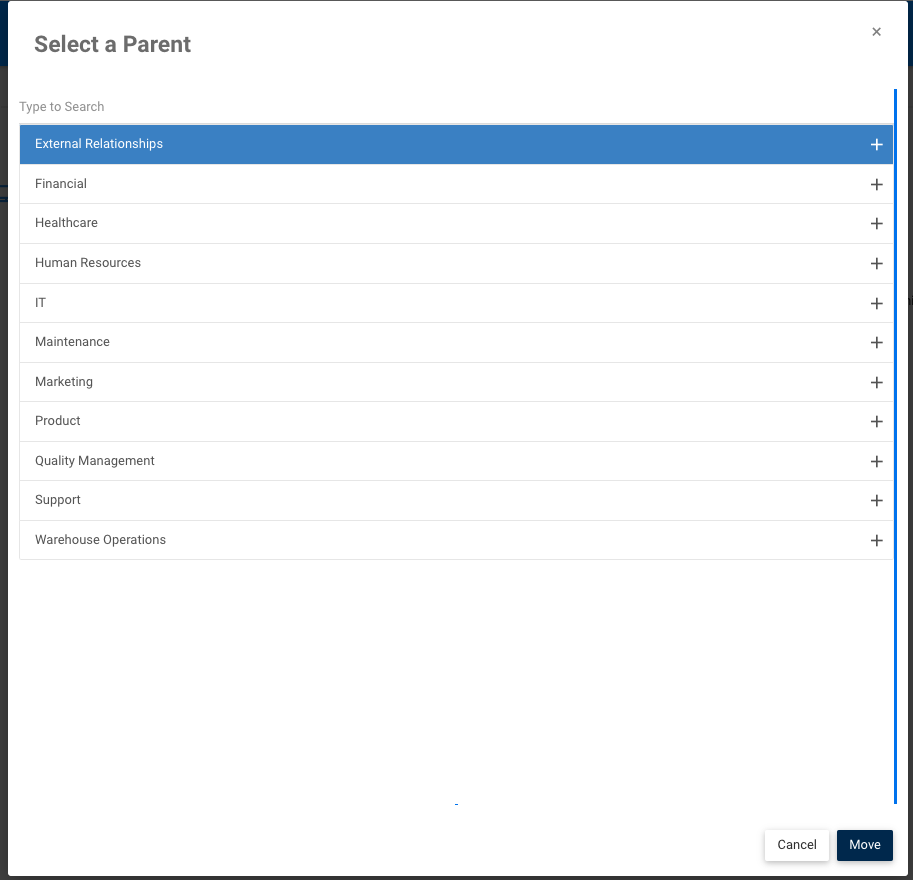
Task: Expand Support row plus icon
Action: click(x=876, y=500)
